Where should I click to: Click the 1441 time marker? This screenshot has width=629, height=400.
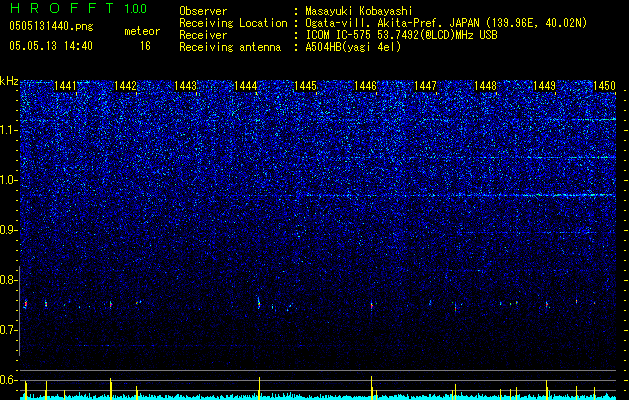coord(65,86)
